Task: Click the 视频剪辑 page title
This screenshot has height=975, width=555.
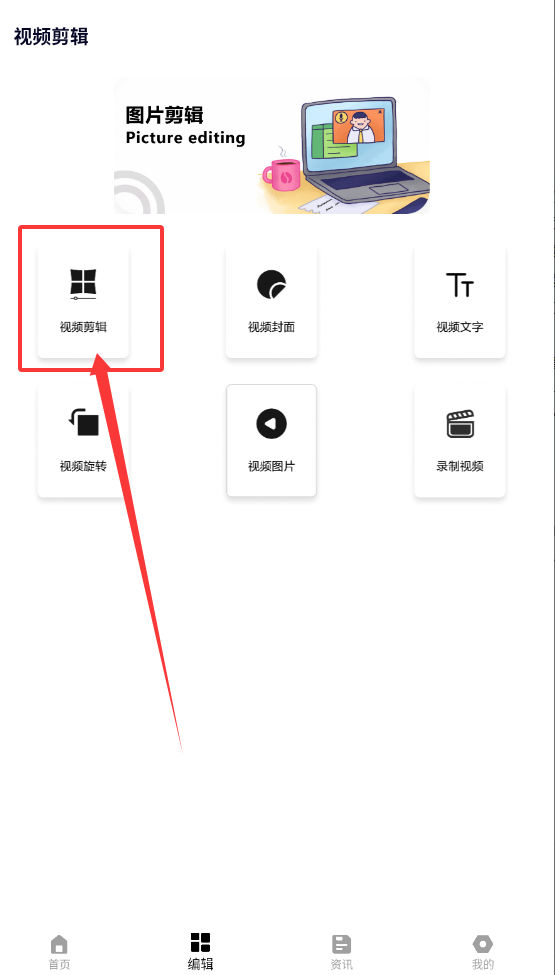Action: [x=51, y=37]
